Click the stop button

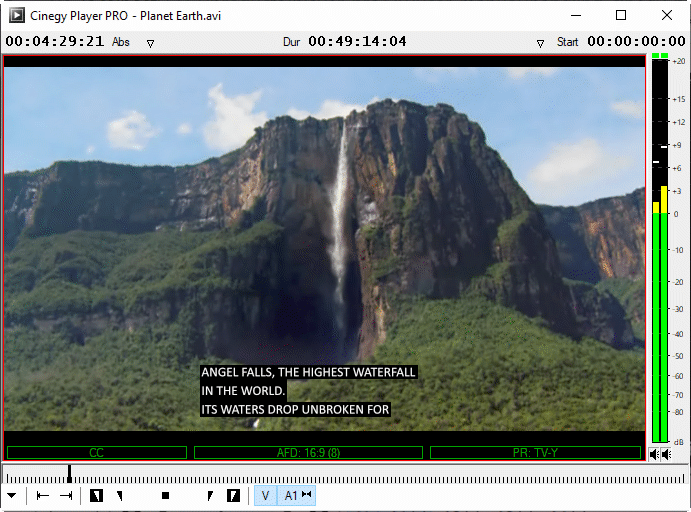click(x=165, y=496)
